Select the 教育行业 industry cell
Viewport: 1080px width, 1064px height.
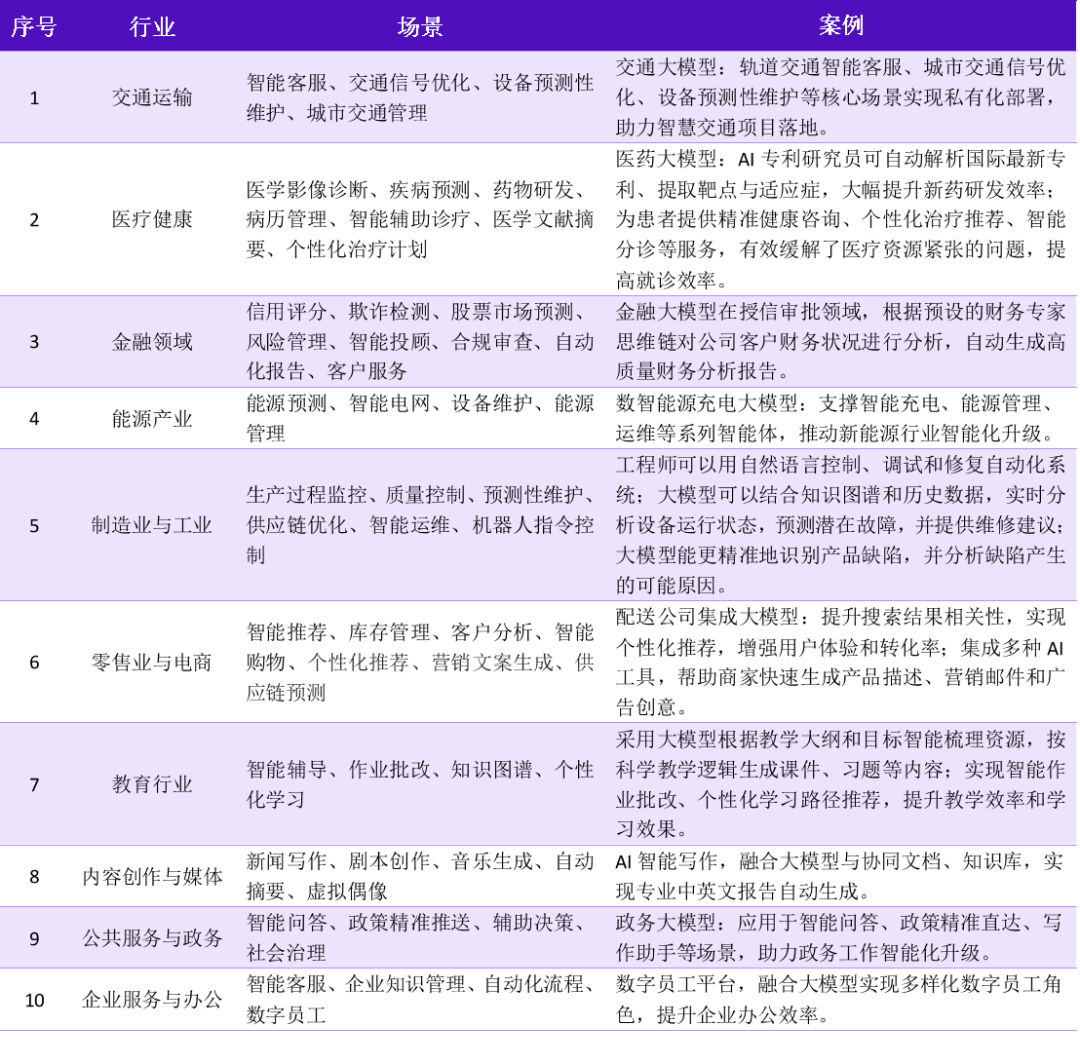pos(152,784)
